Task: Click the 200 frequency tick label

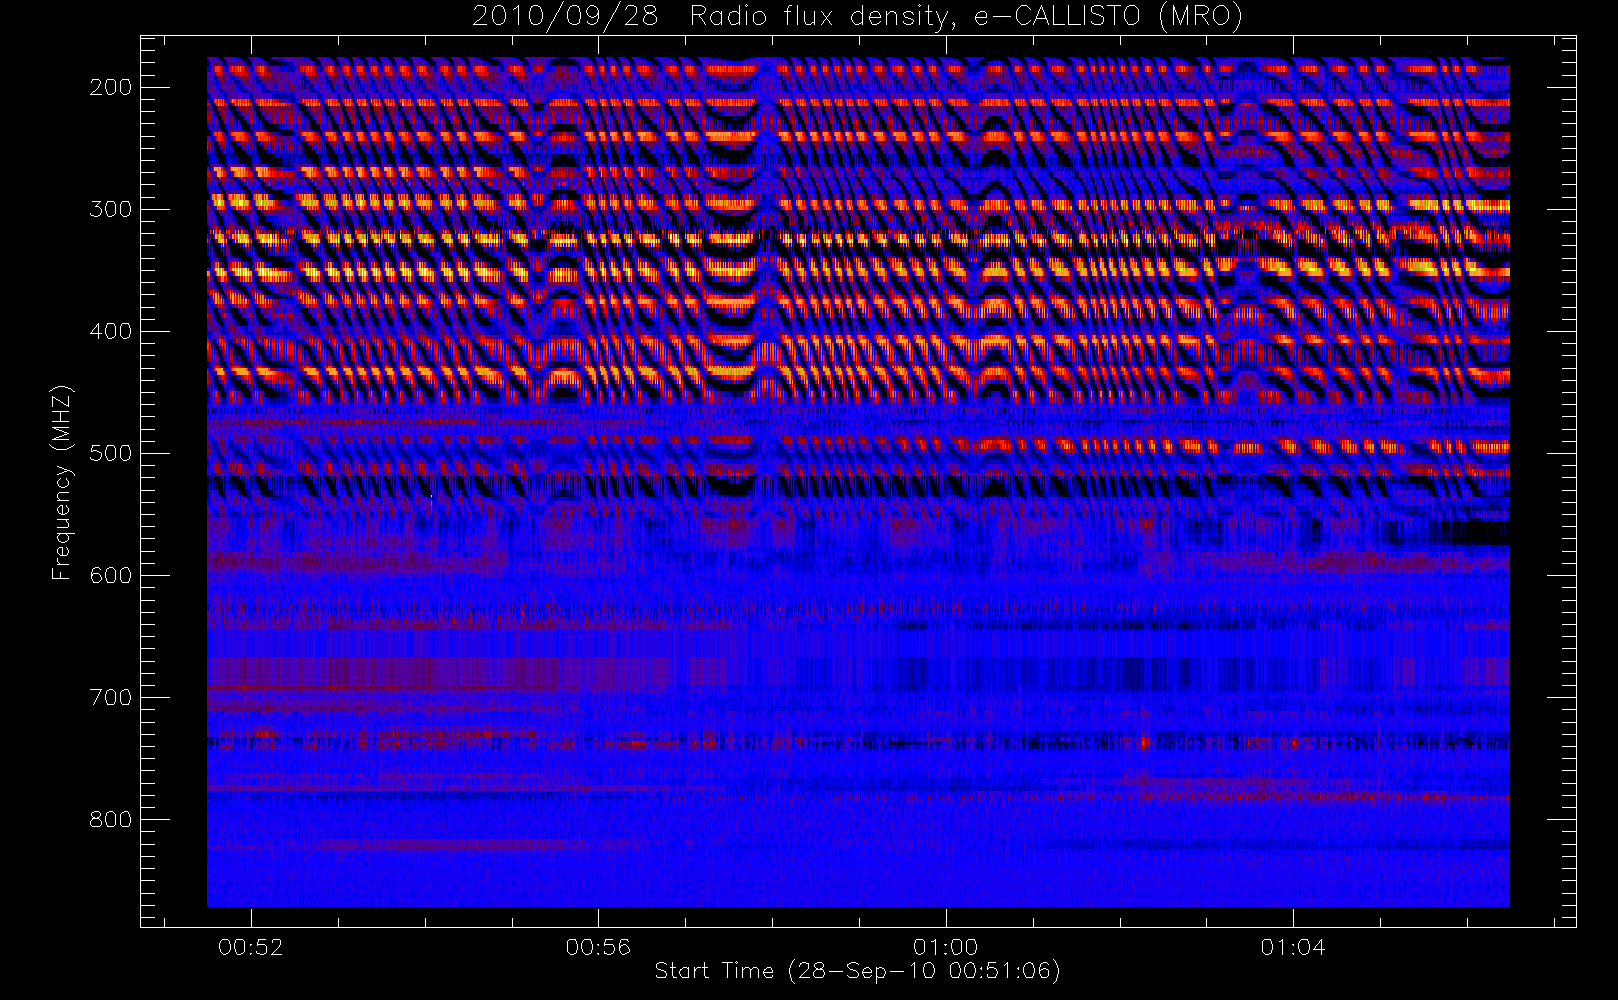Action: 111,87
